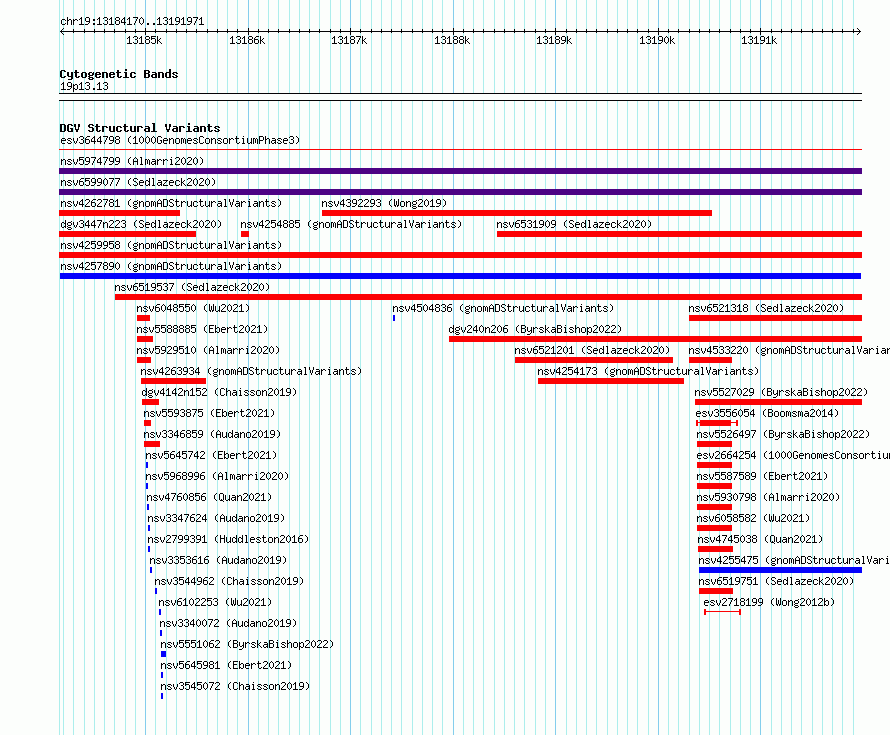
Task: Click nsv3545072 (Chaisson2019) label
Action: point(235,686)
